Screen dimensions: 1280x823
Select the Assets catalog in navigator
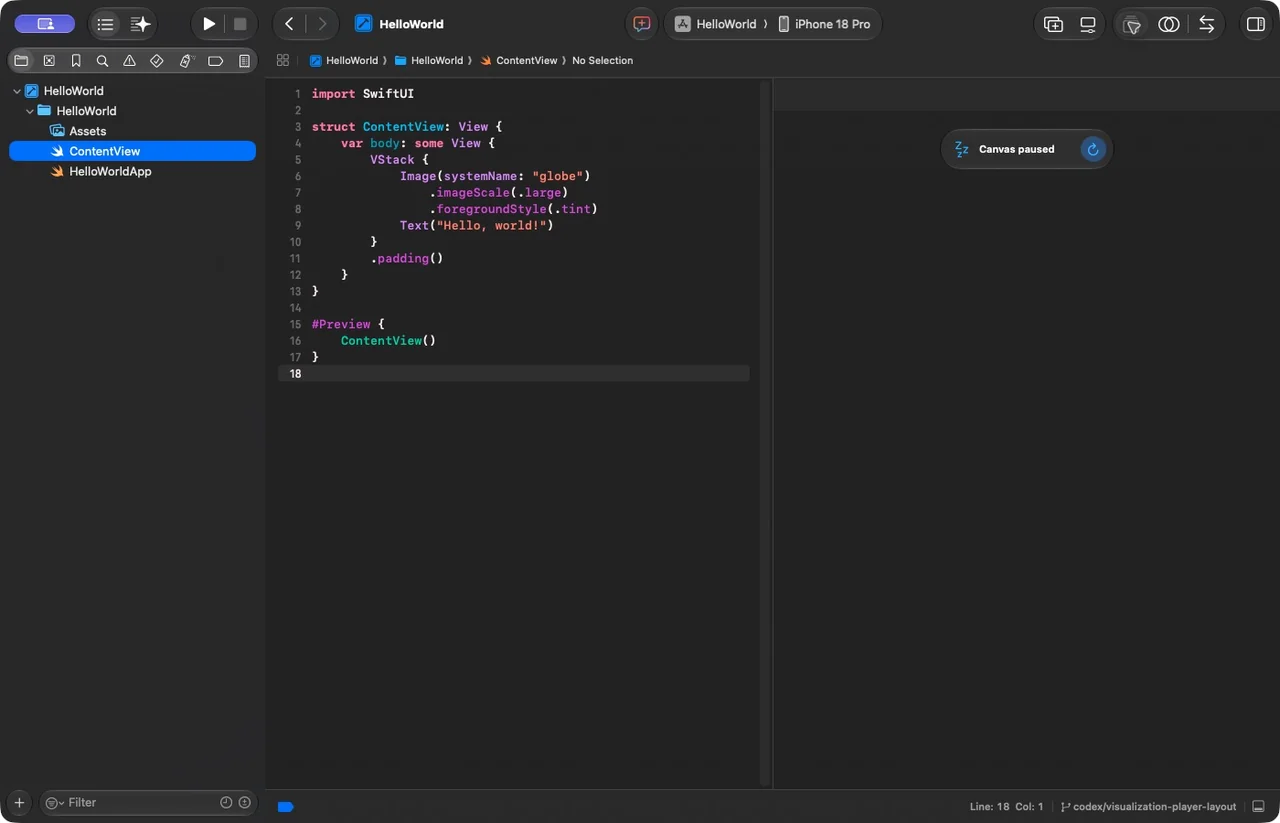[87, 131]
